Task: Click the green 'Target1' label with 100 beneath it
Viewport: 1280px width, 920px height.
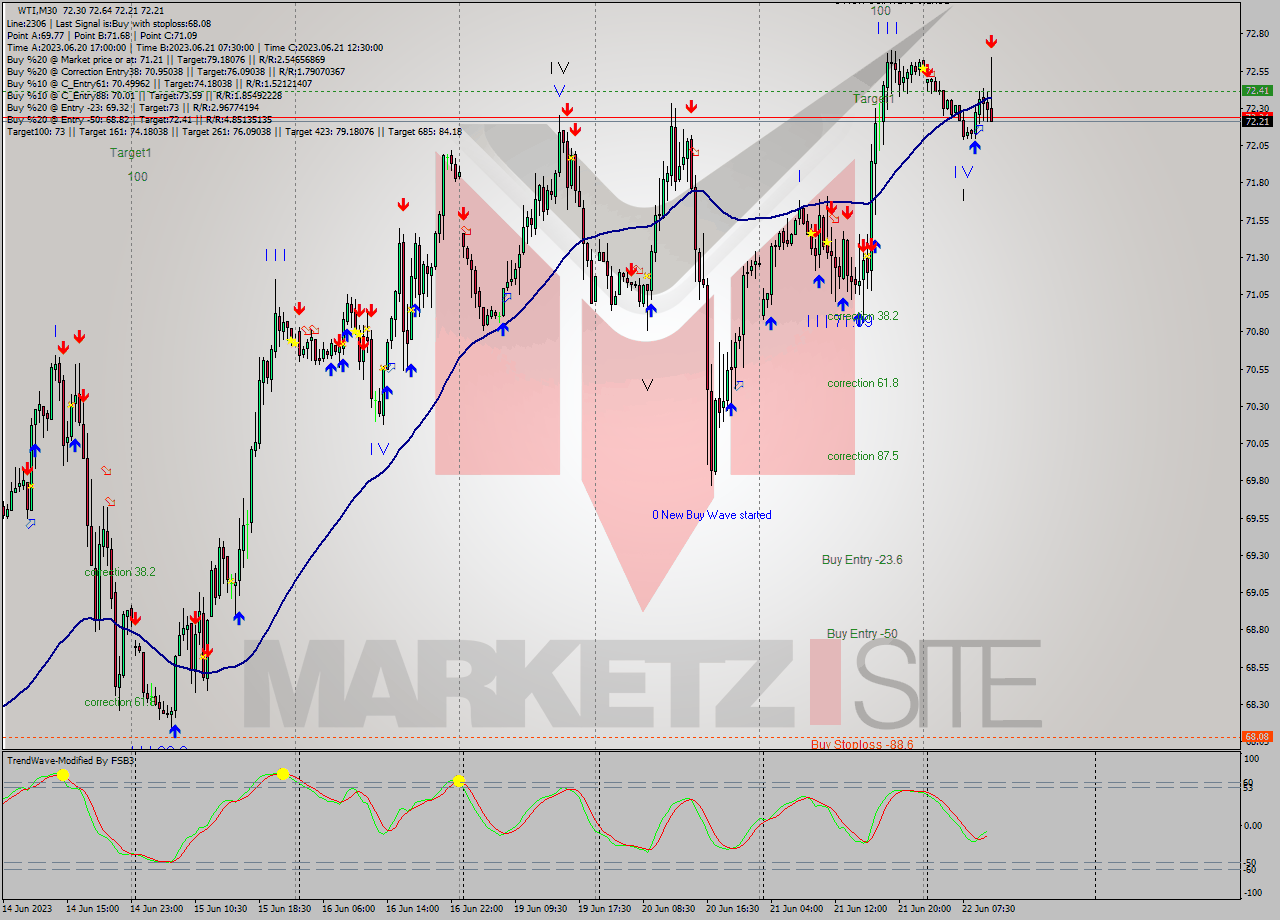Action: [x=131, y=153]
